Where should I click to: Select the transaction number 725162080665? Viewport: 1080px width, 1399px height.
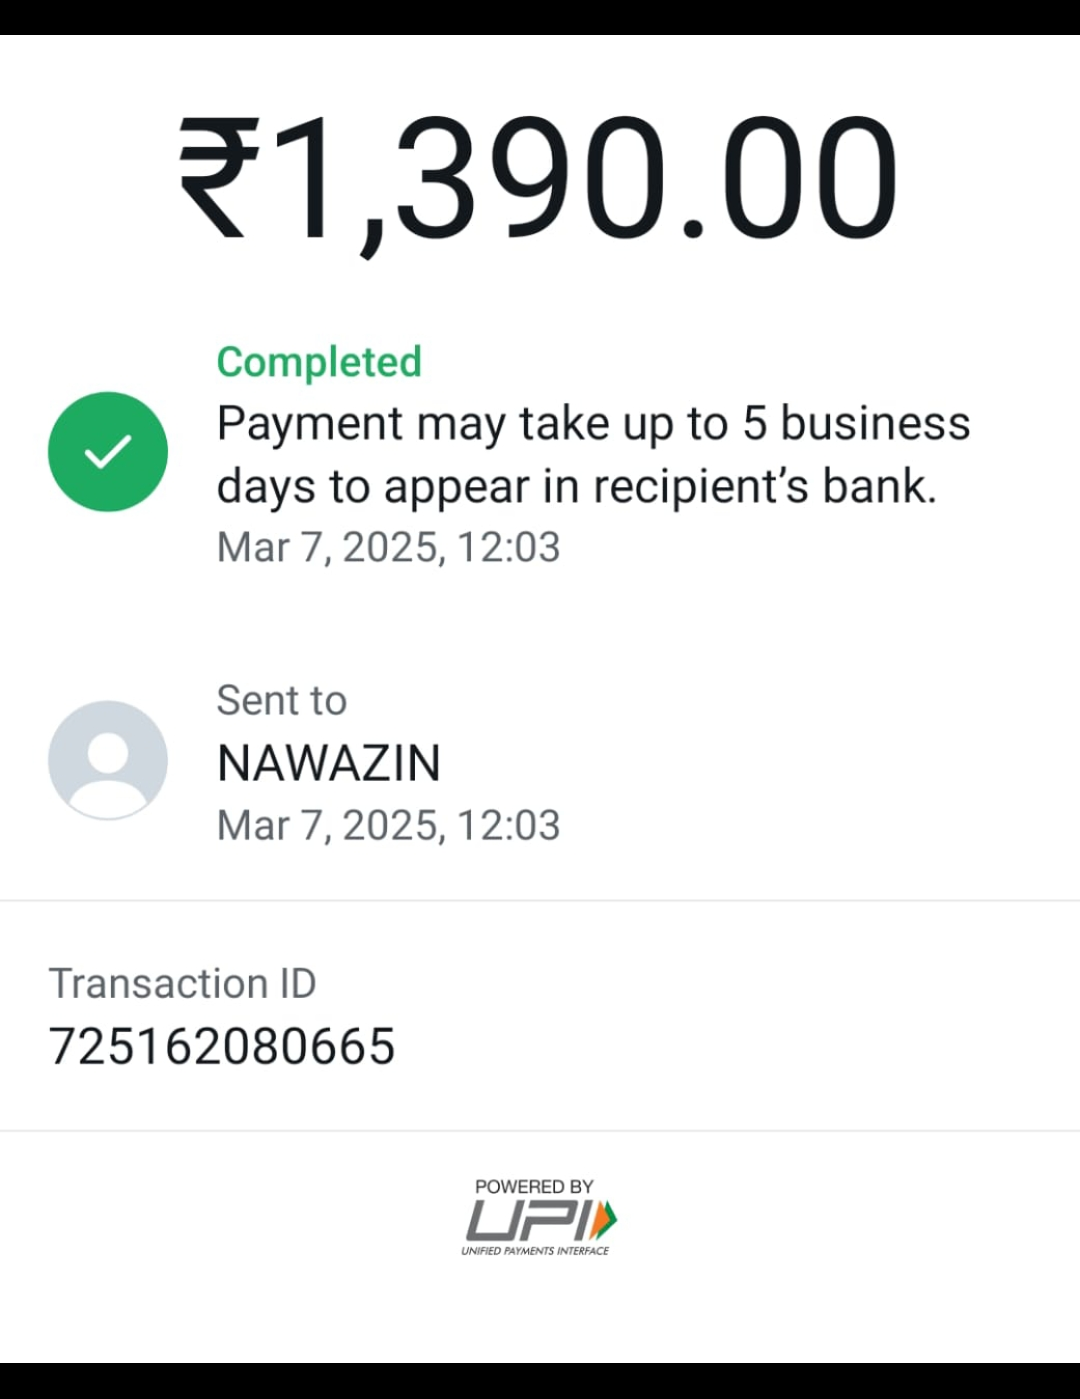tap(222, 1047)
